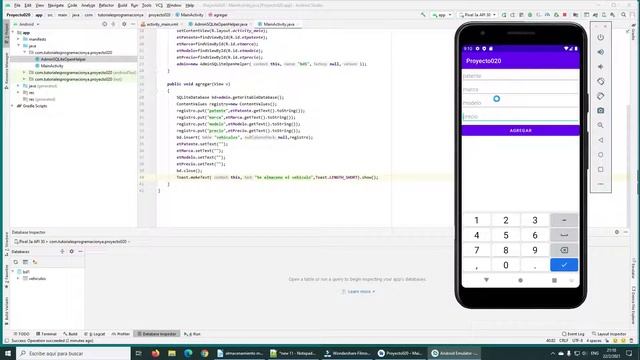Click the patente input field in the emulator
Viewport: 640px width, 360px height.
point(520,76)
